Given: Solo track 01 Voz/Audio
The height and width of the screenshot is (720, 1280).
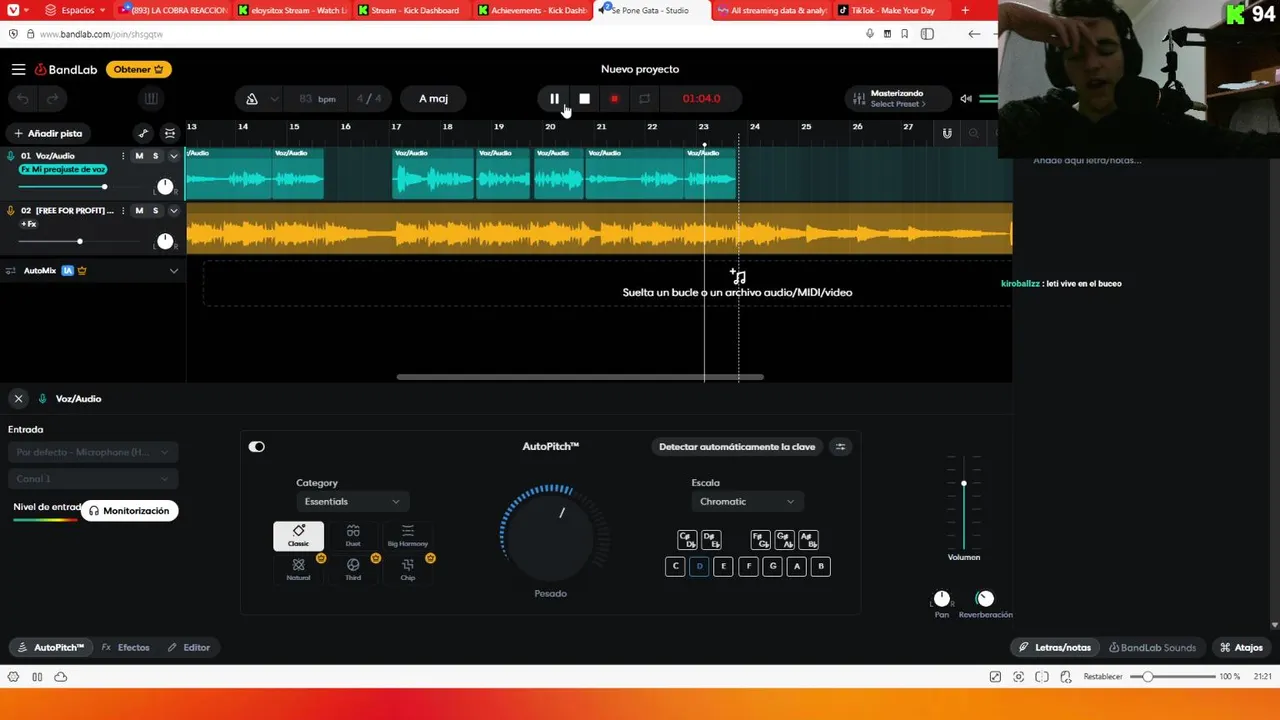Looking at the screenshot, I should (155, 156).
